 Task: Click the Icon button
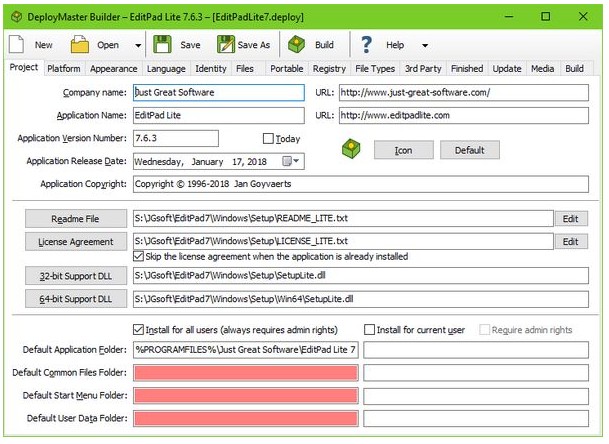404,150
